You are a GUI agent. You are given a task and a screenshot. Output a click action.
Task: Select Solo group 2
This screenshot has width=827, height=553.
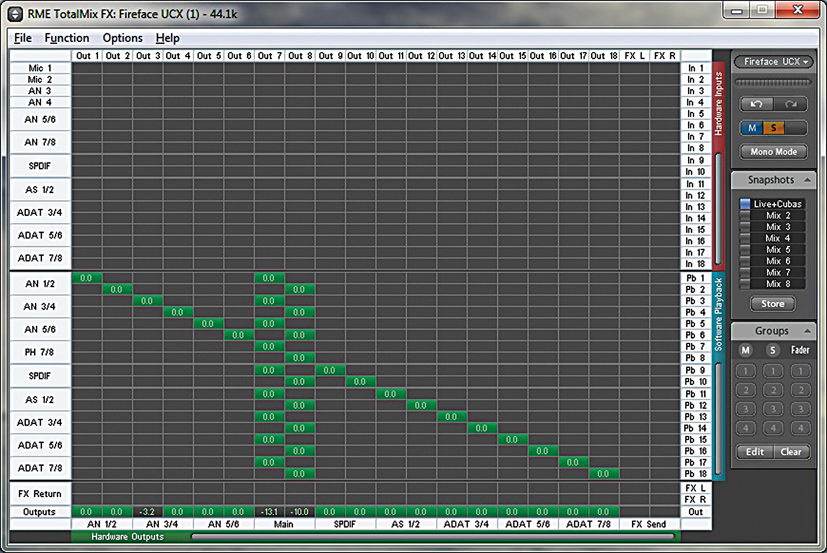773,390
